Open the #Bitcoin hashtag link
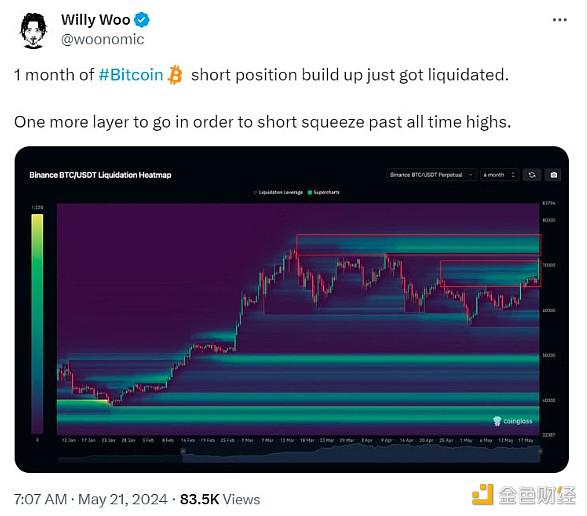The width and height of the screenshot is (587, 516). pos(131,75)
